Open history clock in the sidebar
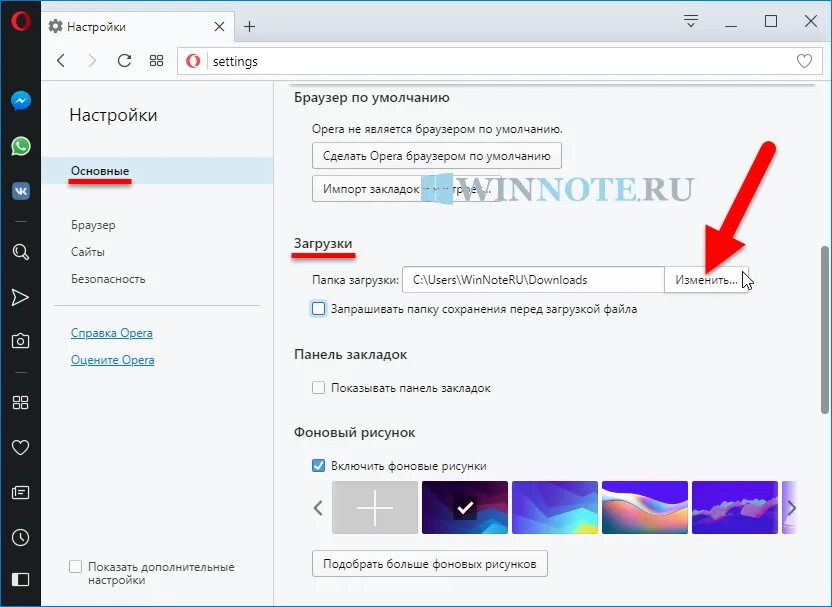 pyautogui.click(x=20, y=537)
